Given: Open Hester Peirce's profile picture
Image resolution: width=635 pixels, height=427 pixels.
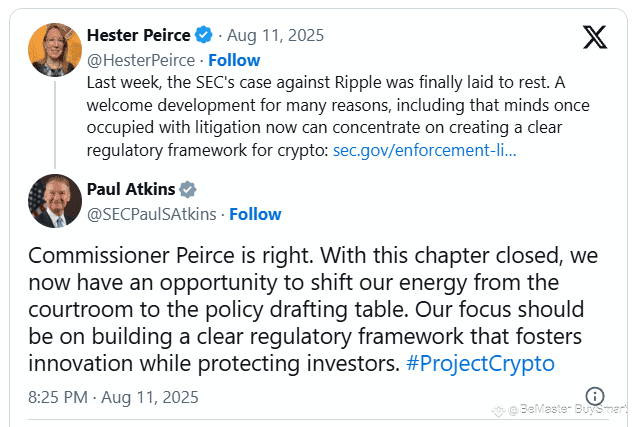Looking at the screenshot, I should [x=55, y=50].
